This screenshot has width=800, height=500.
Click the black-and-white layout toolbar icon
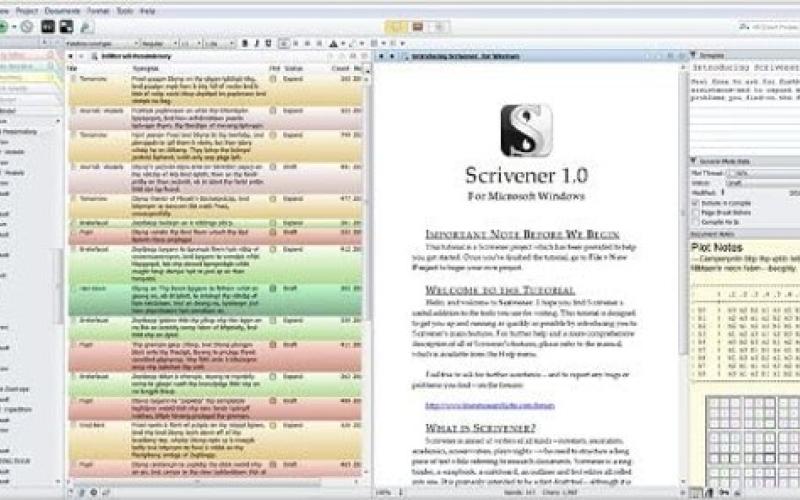click(x=66, y=27)
